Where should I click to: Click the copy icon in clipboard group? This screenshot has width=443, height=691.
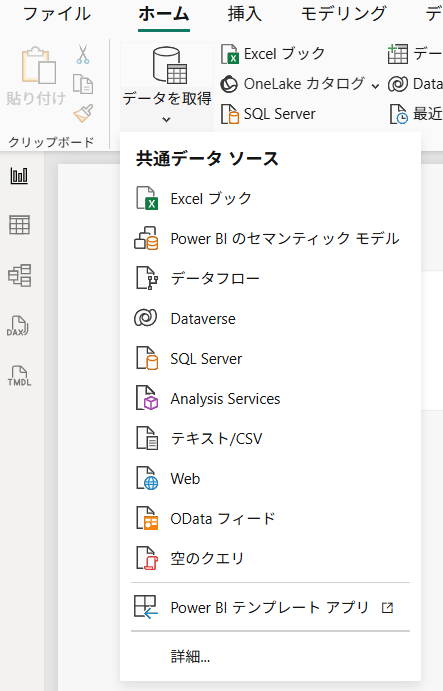[83, 84]
